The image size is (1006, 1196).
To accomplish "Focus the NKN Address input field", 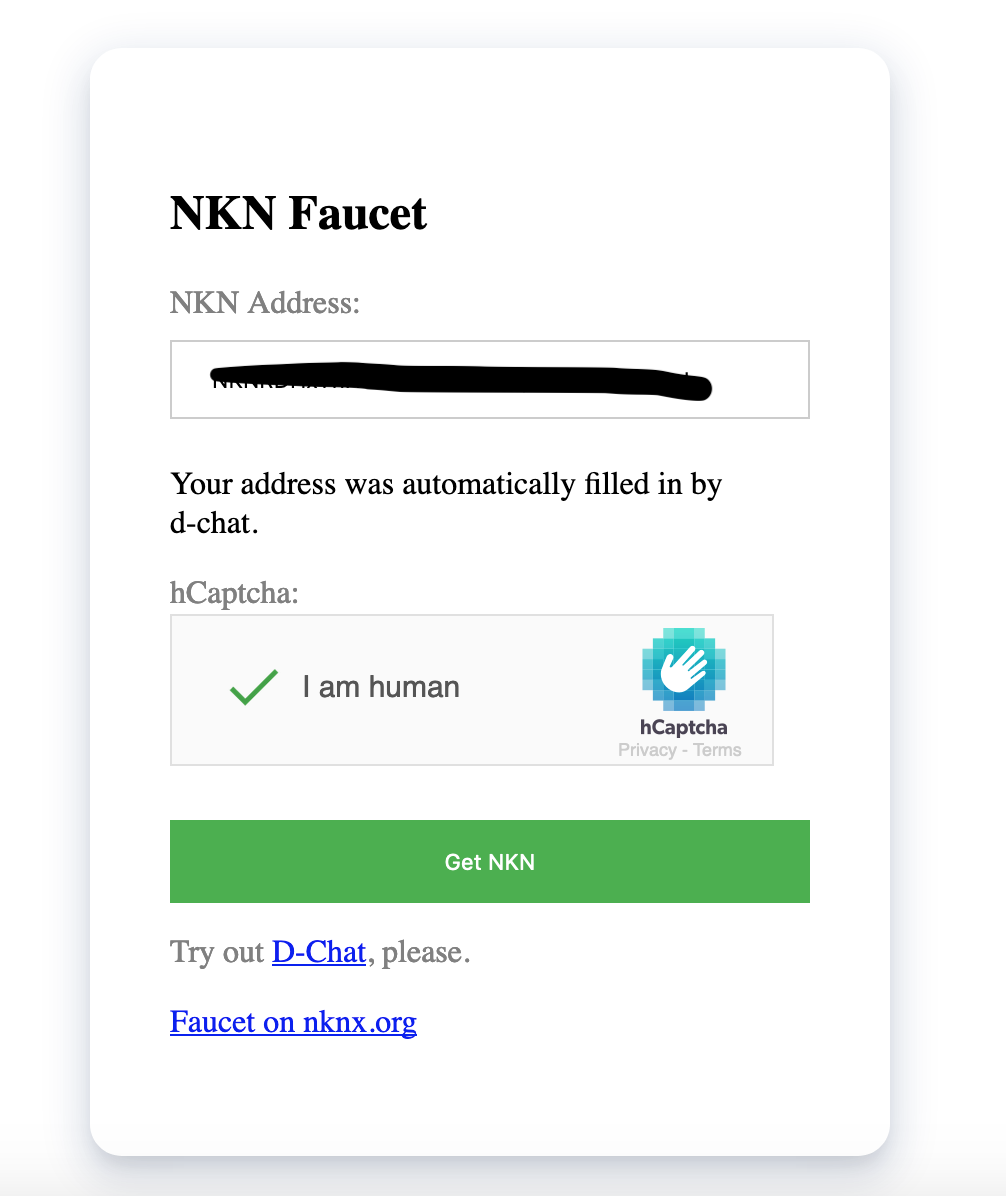I will point(490,379).
